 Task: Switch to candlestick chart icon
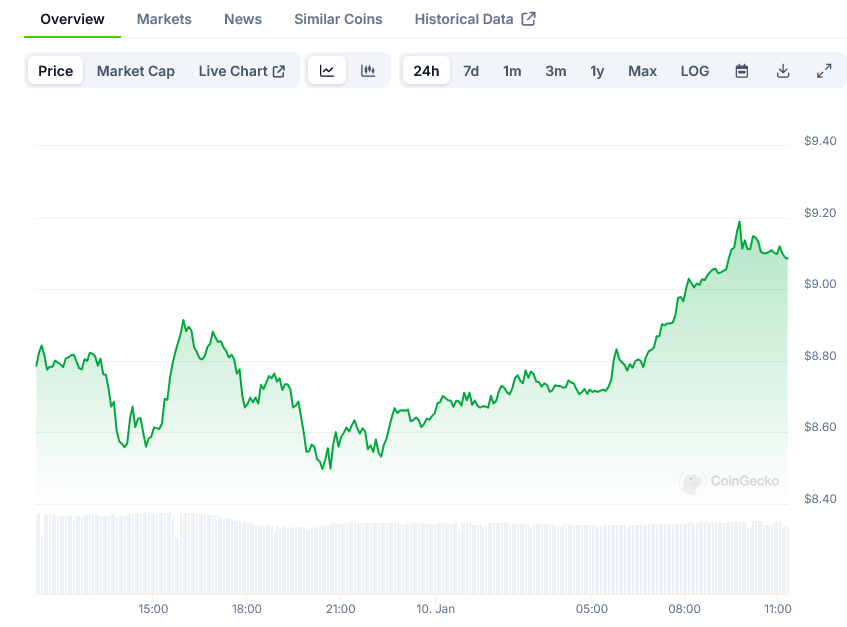pos(368,71)
